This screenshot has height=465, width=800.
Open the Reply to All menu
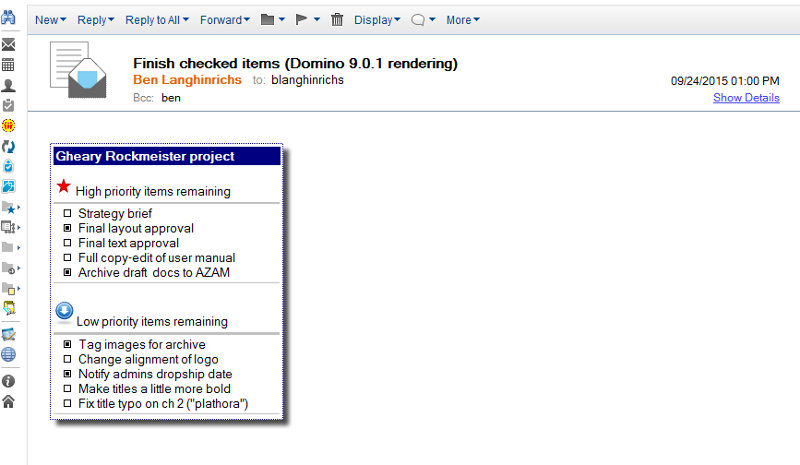(157, 20)
